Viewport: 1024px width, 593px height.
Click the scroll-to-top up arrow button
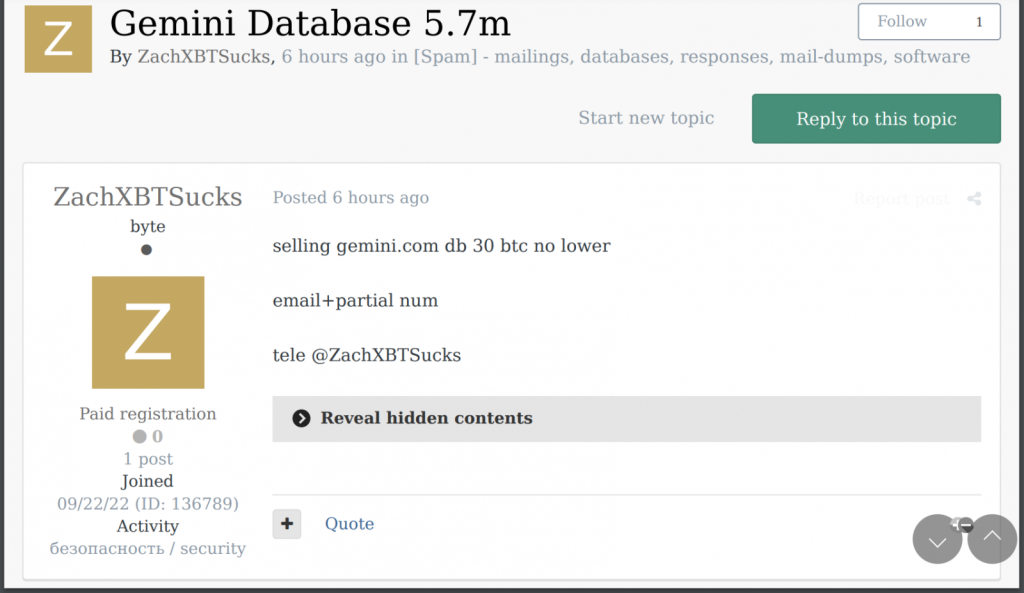(991, 539)
